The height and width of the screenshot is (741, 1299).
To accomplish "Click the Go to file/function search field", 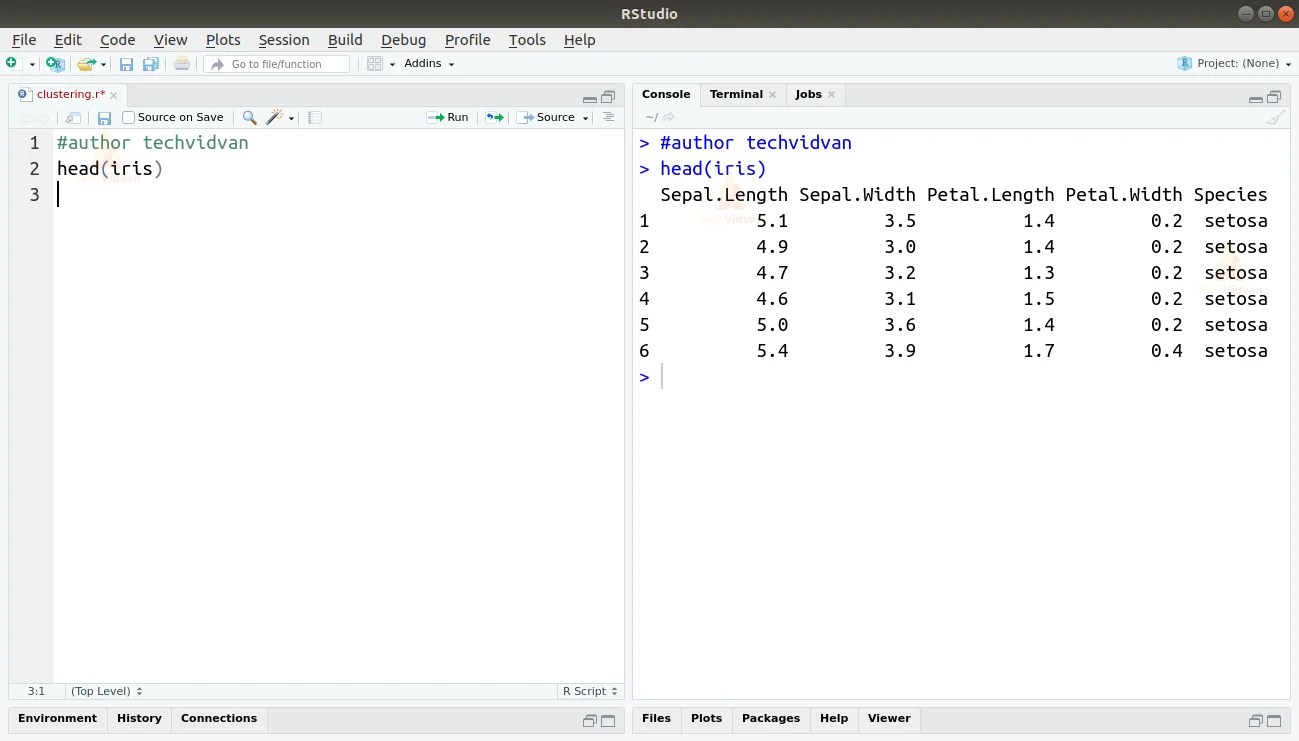I will click(277, 63).
